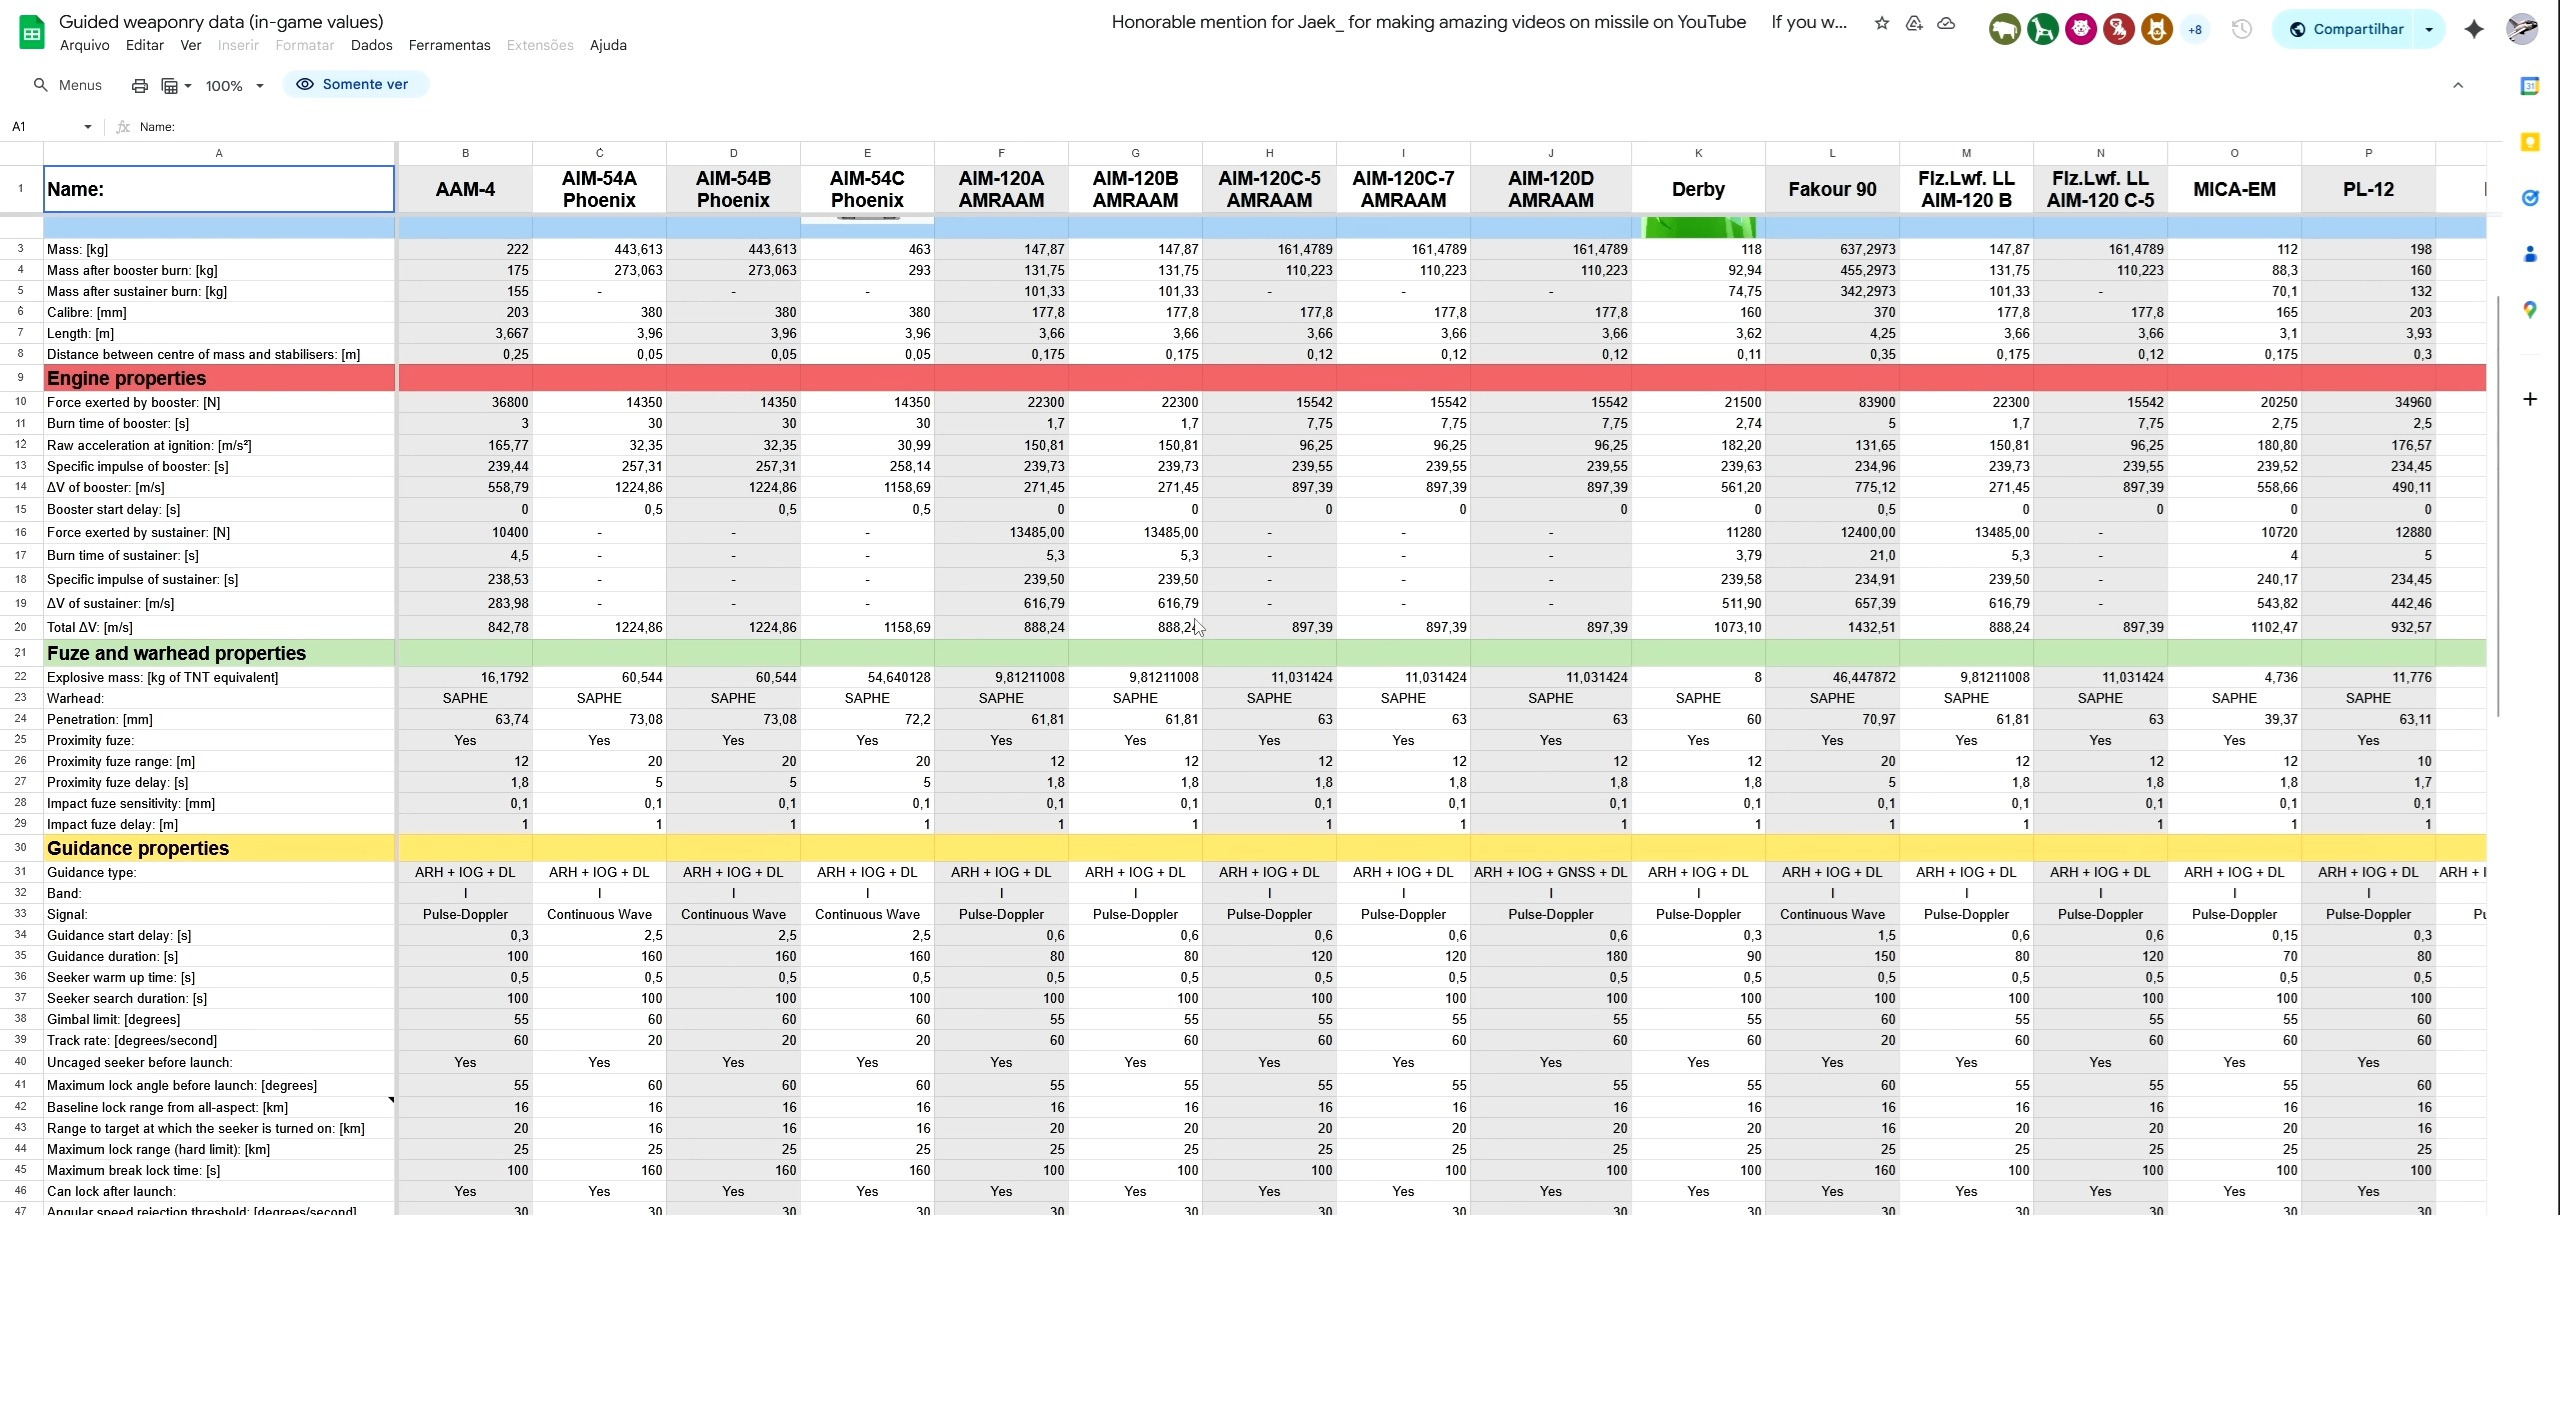
Task: Open Google Keep side panel
Action: pyautogui.click(x=2530, y=142)
